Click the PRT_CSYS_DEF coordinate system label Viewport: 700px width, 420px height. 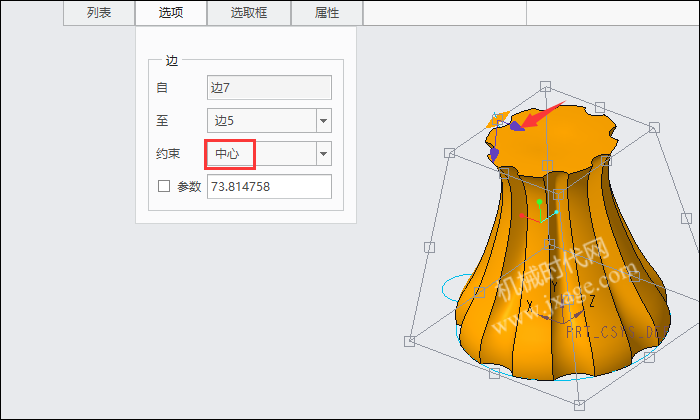click(x=617, y=332)
